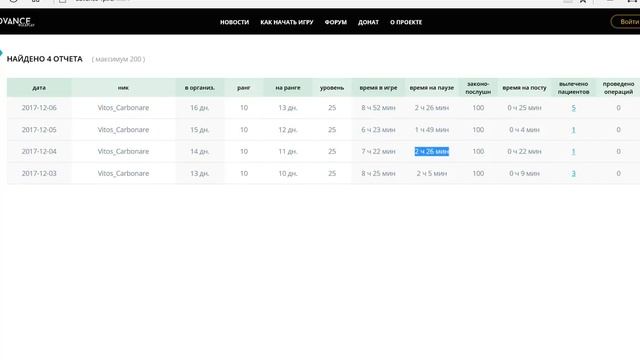Click the 7 ч 22 мин play time
This screenshot has height=360, width=640.
tap(378, 151)
